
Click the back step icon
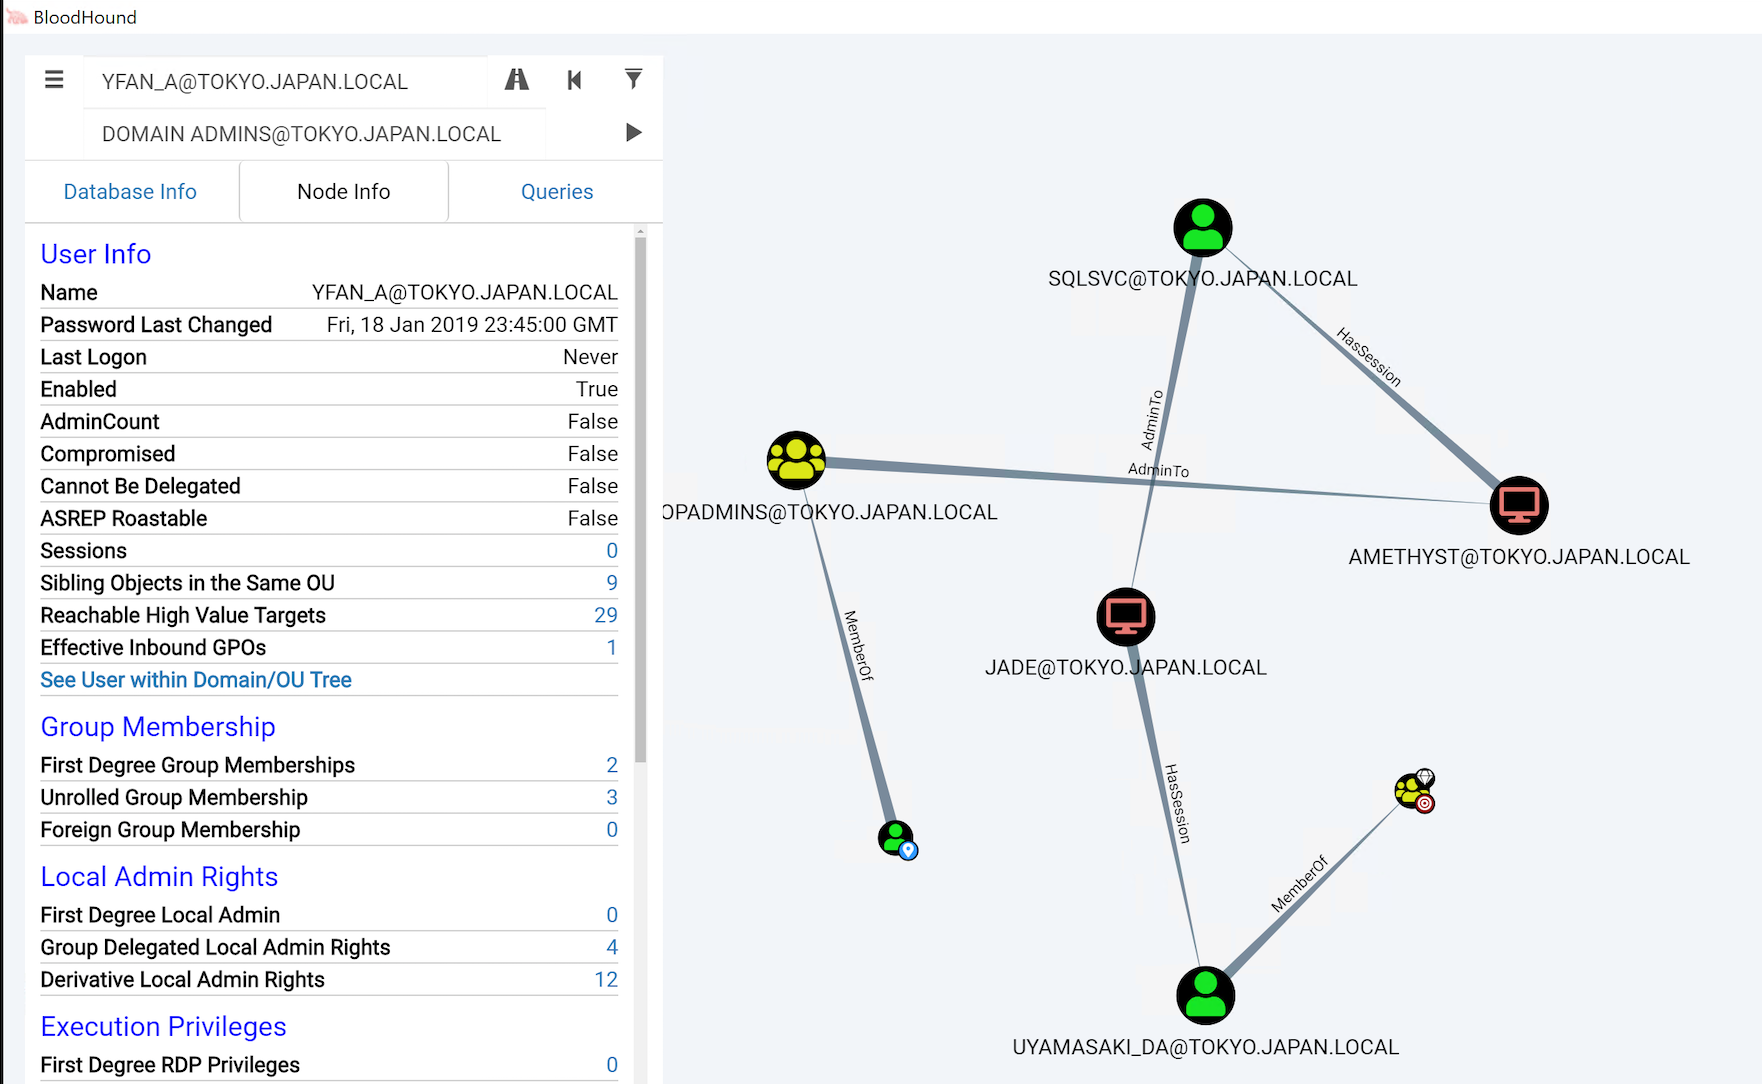(574, 80)
